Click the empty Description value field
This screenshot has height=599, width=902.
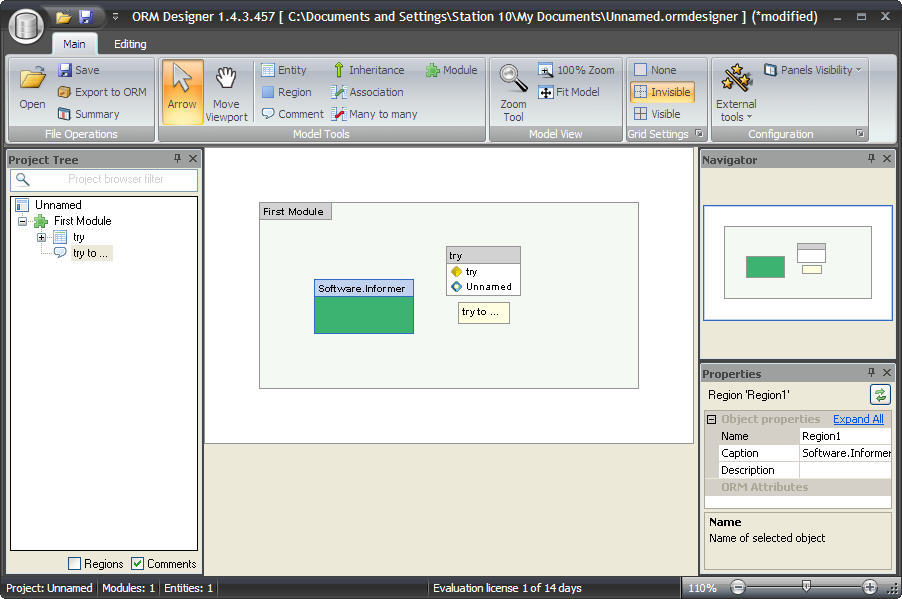845,470
